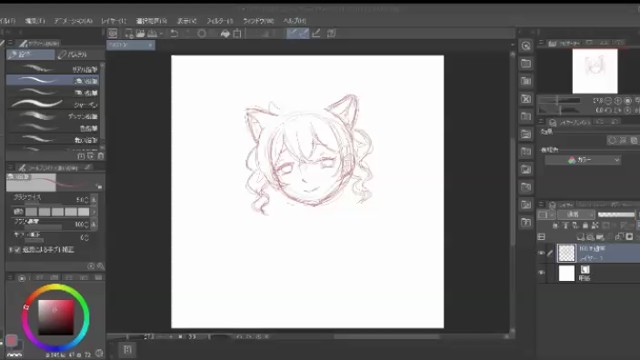Open the View (表示) menu
Viewport: 640px width, 360px height.
tap(187, 21)
